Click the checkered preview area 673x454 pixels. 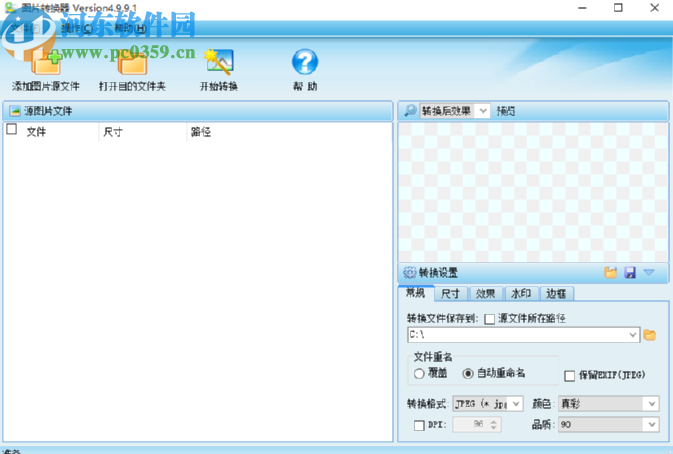533,192
